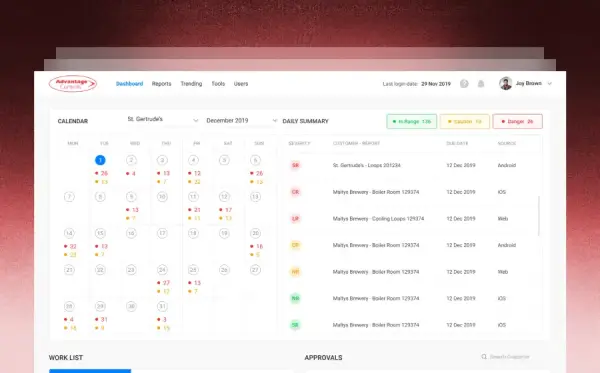The image size is (600, 373).
Task: Select calendar day 12
Action: pyautogui.click(x=224, y=197)
